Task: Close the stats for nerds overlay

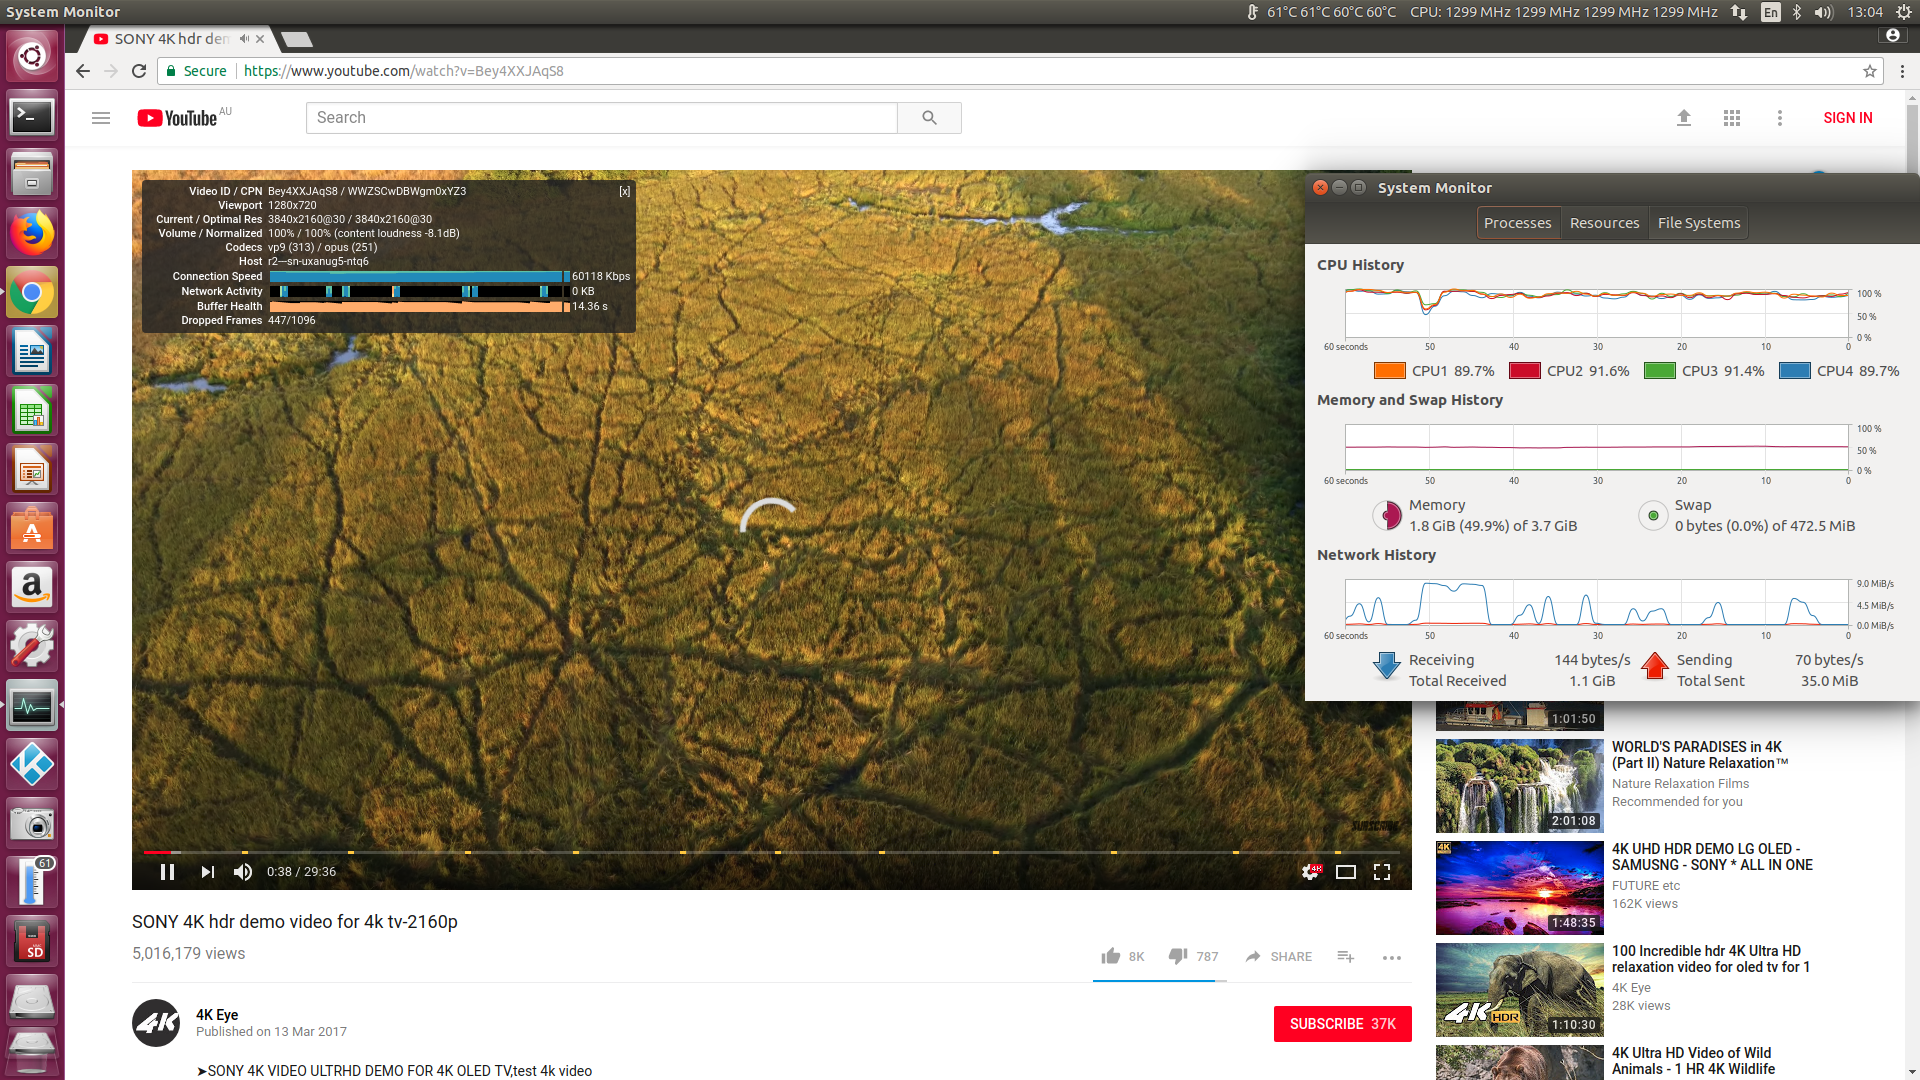Action: pyautogui.click(x=624, y=191)
